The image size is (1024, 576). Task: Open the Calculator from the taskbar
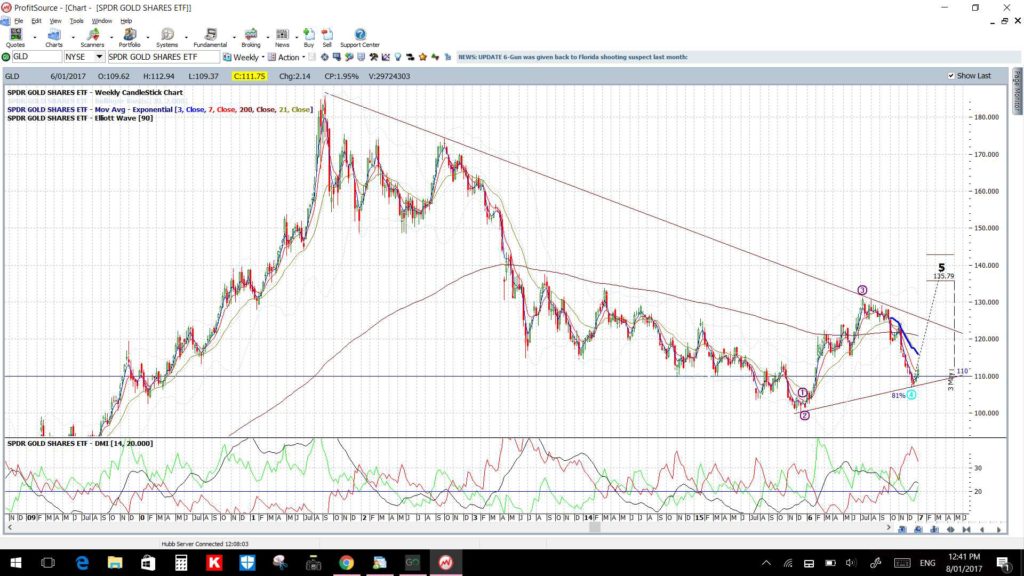pyautogui.click(x=181, y=562)
